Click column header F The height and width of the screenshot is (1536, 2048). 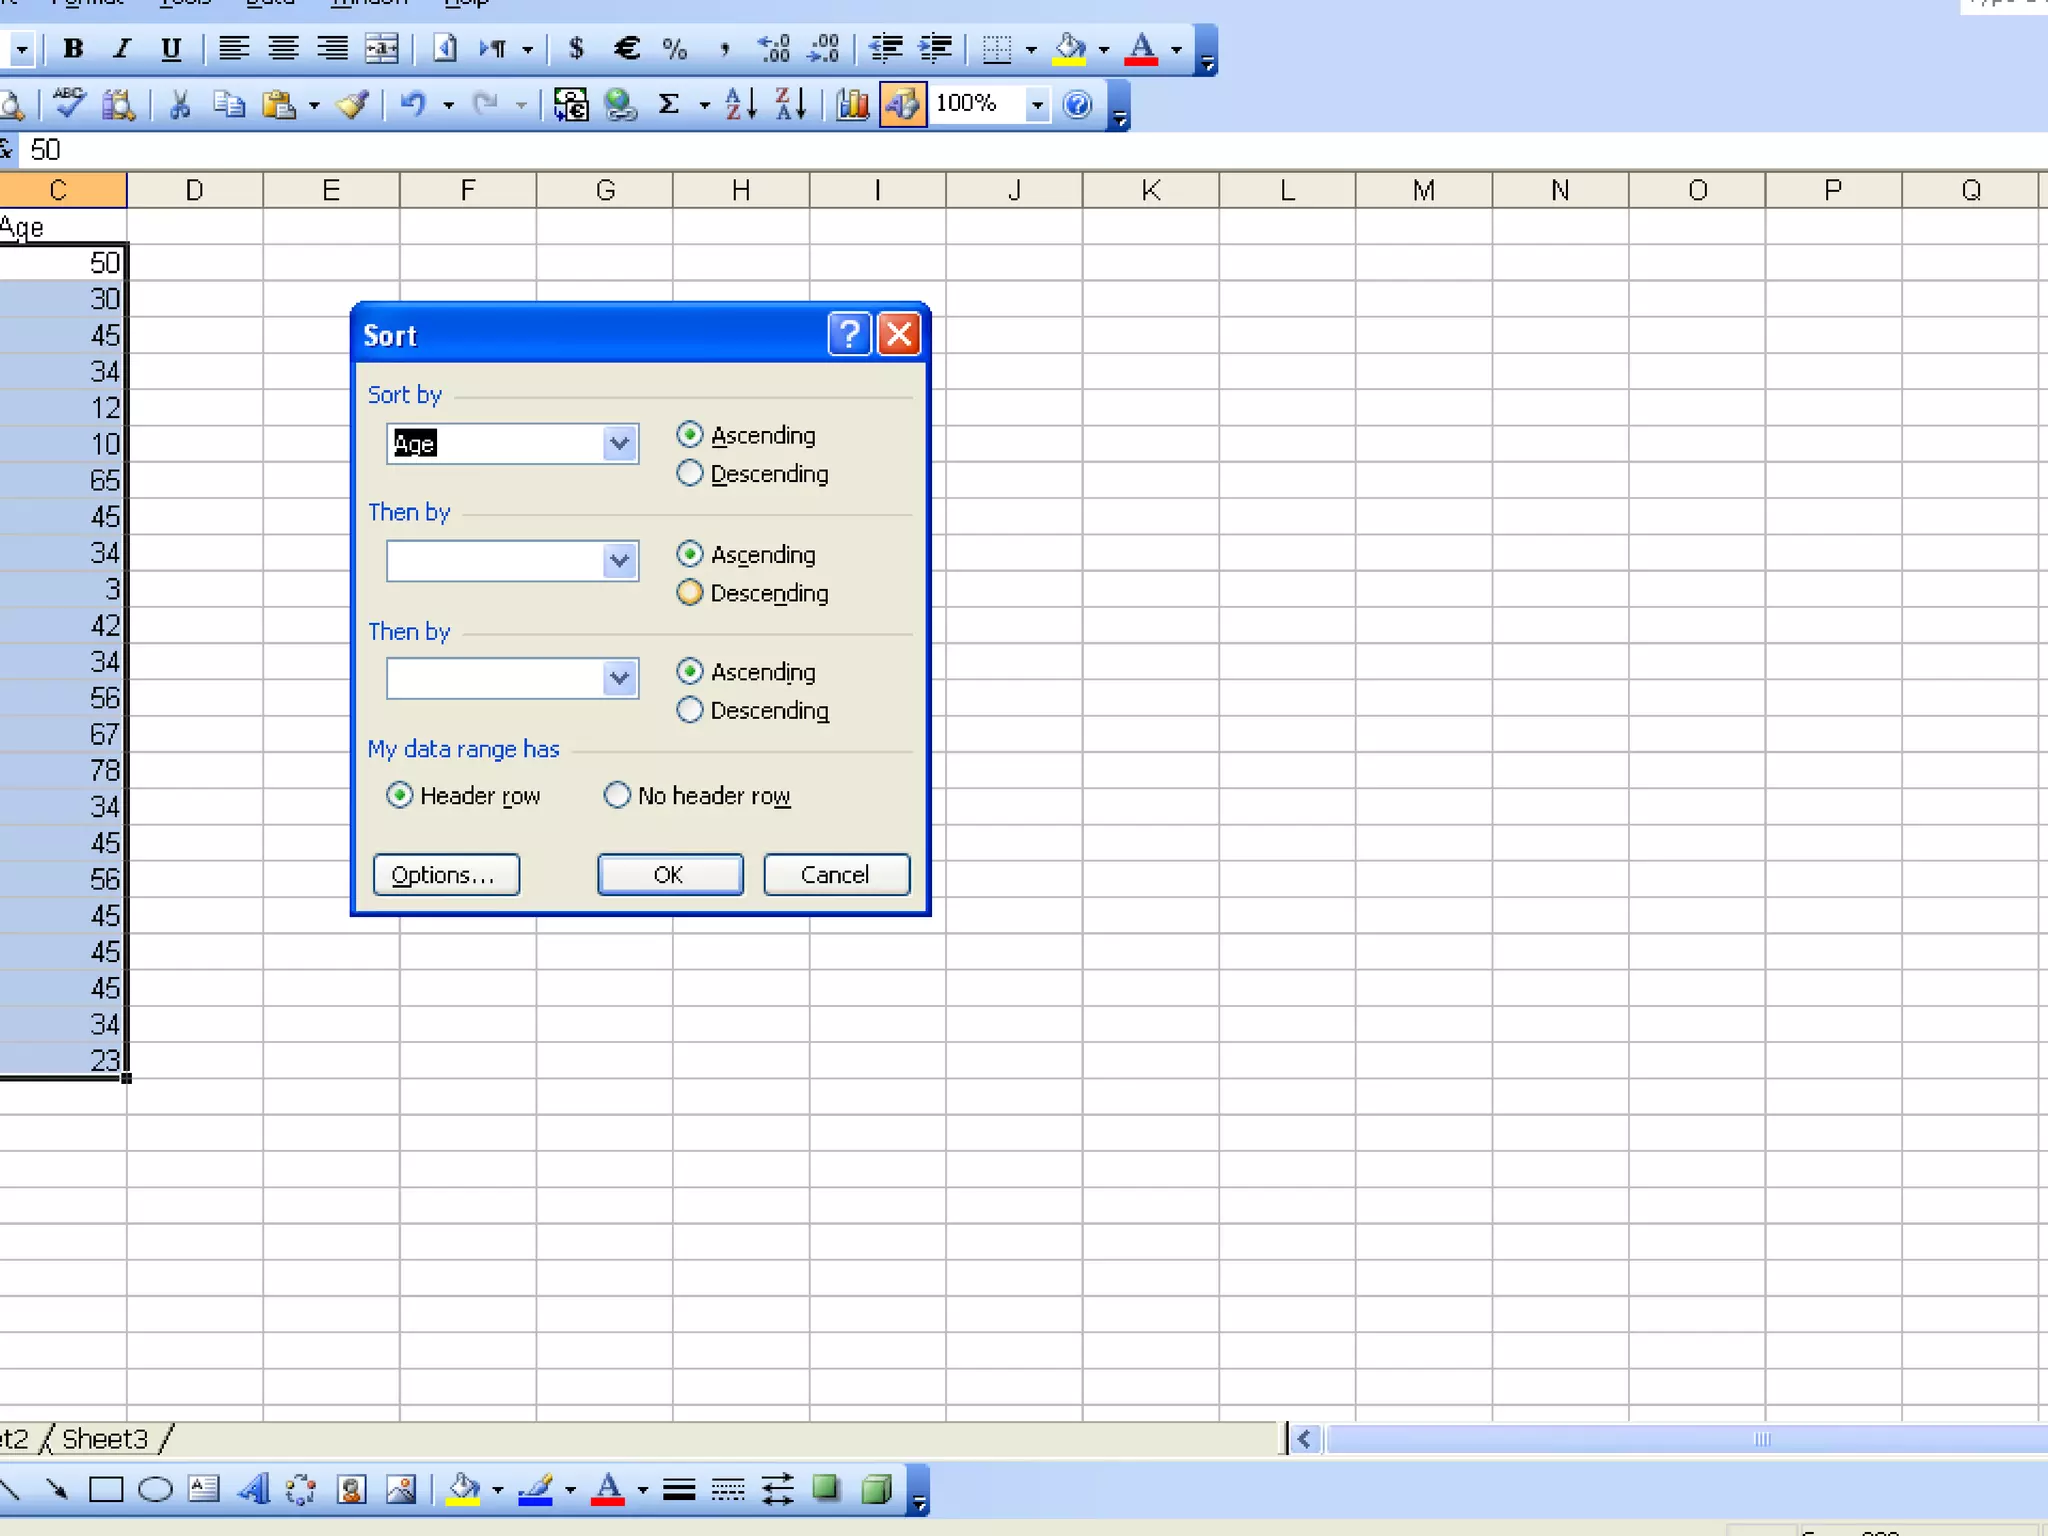(467, 190)
